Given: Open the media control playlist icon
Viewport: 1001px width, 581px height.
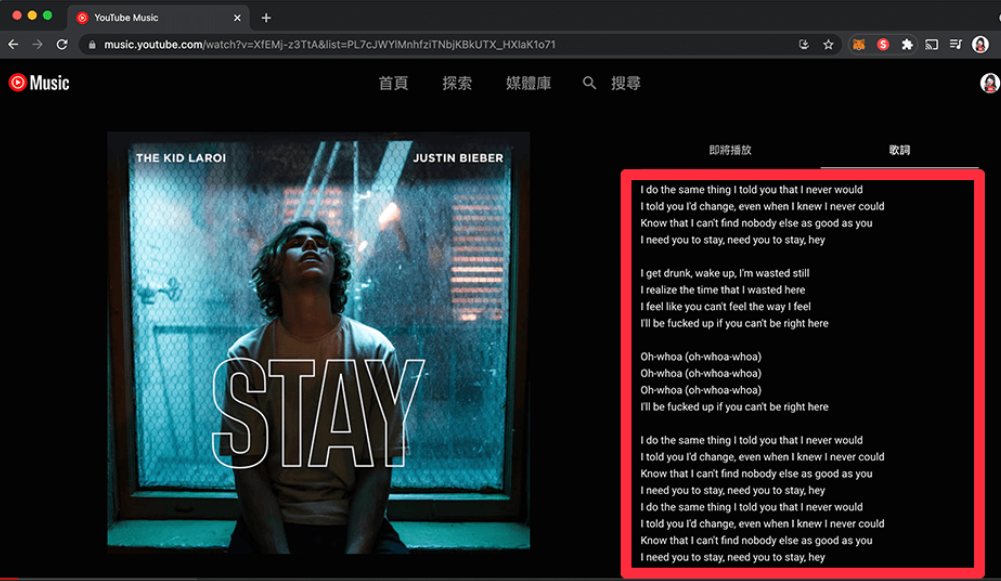Looking at the screenshot, I should (956, 44).
